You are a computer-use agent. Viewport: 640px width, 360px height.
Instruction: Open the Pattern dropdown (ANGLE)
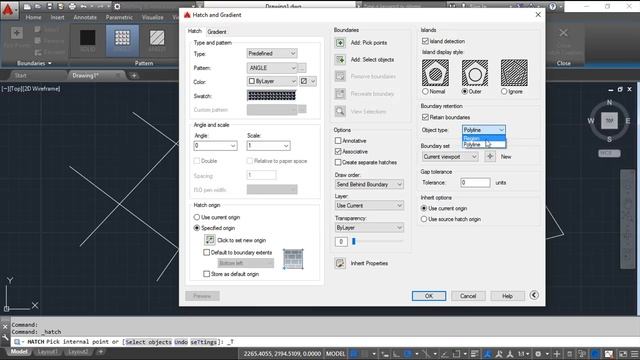pyautogui.click(x=272, y=68)
